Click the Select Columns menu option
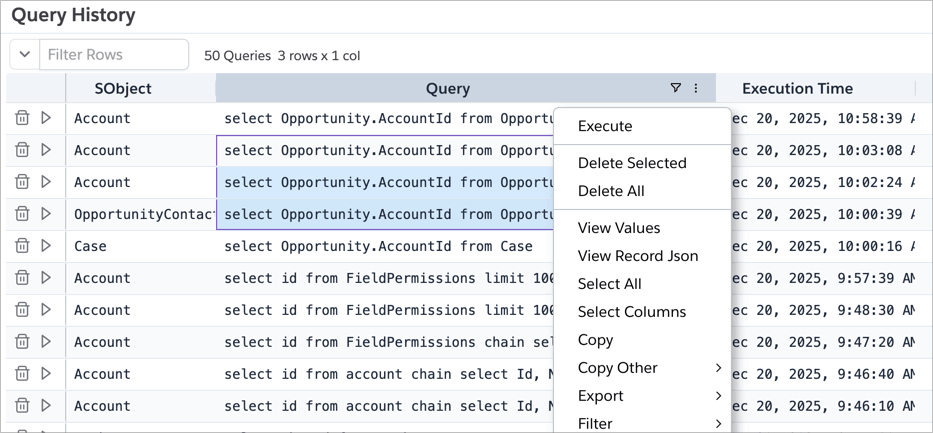The image size is (933, 433). 632,312
